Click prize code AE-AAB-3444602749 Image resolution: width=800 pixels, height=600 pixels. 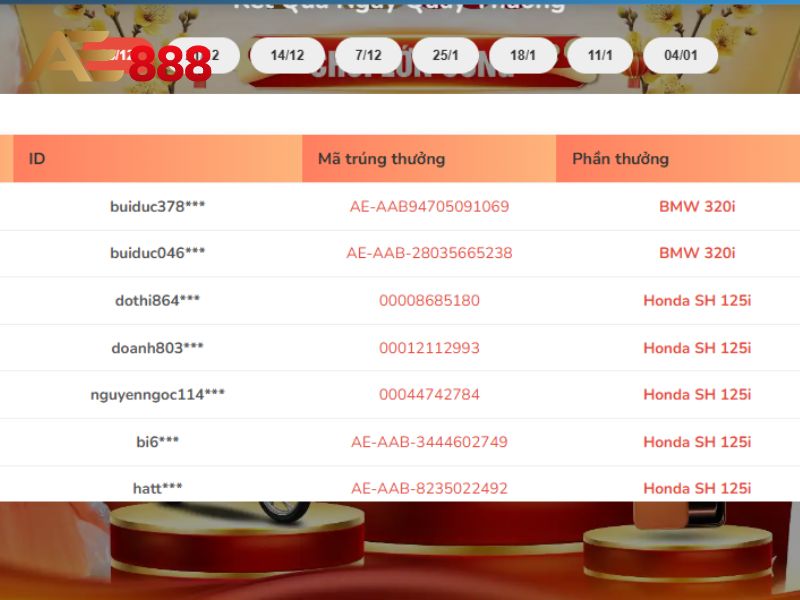429,442
